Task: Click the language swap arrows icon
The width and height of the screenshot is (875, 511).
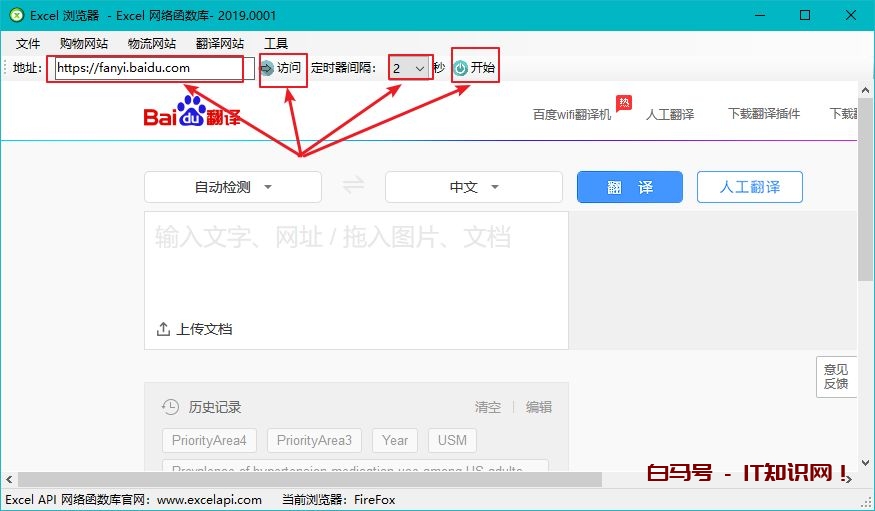Action: [353, 186]
